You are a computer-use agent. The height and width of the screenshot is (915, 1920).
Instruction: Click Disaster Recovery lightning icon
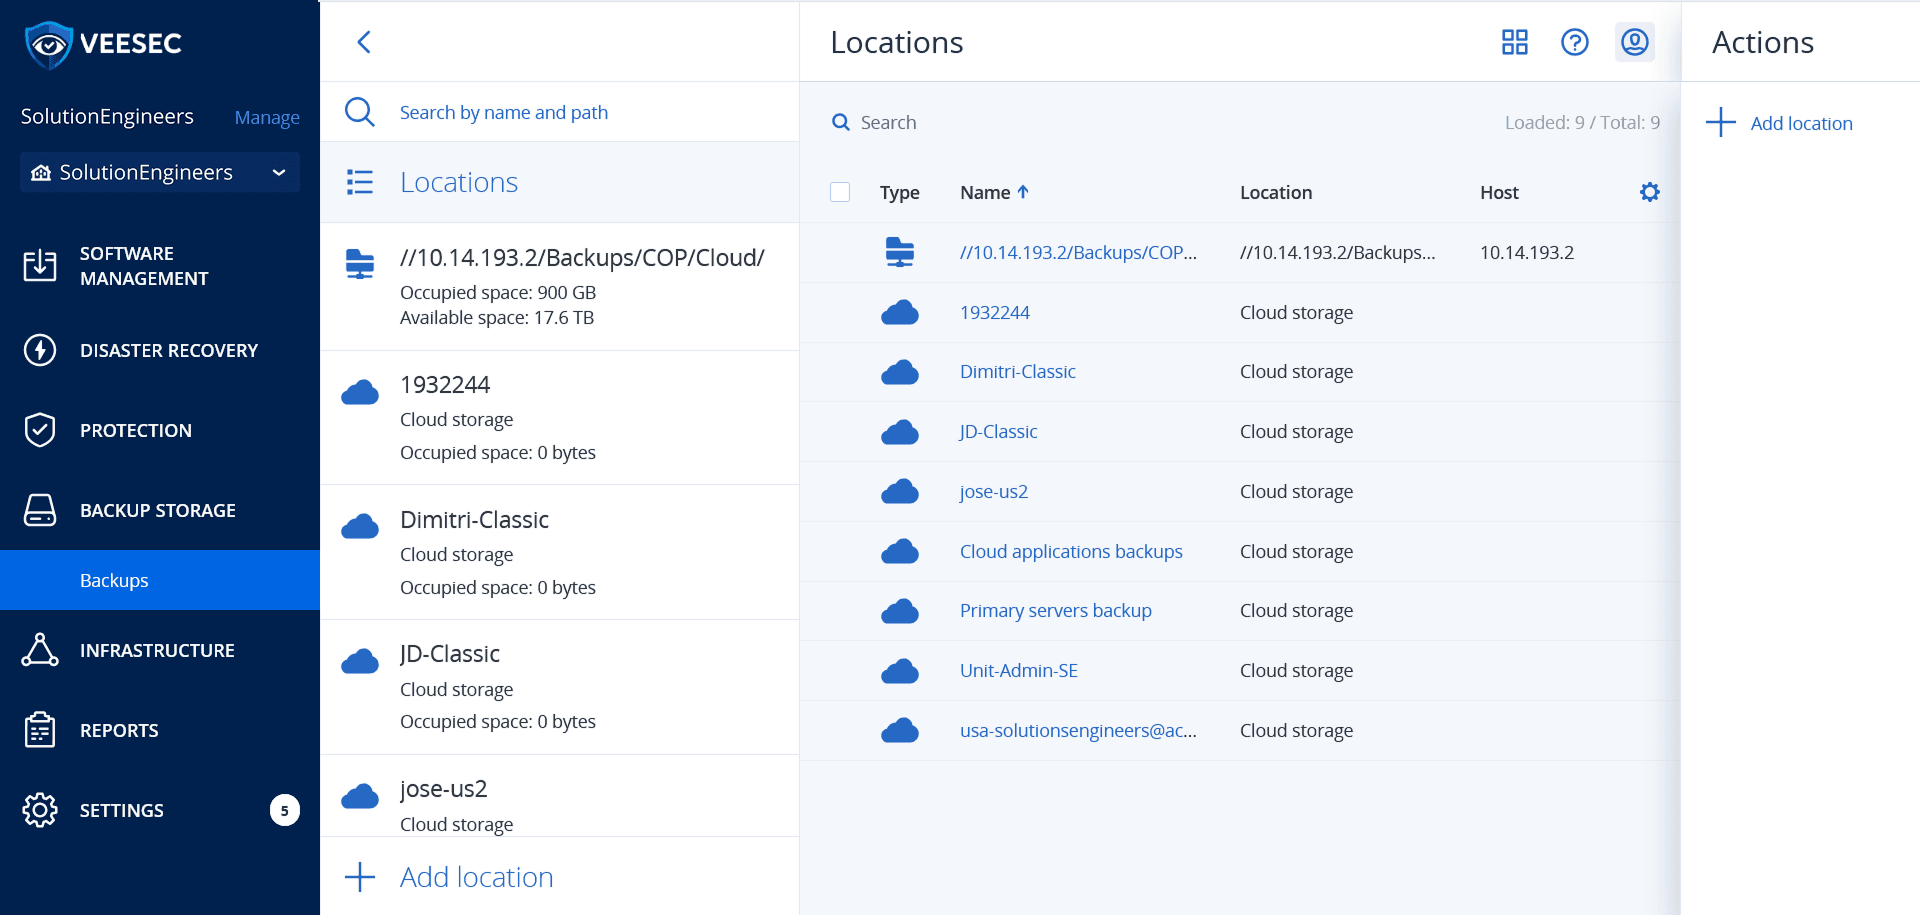[40, 350]
